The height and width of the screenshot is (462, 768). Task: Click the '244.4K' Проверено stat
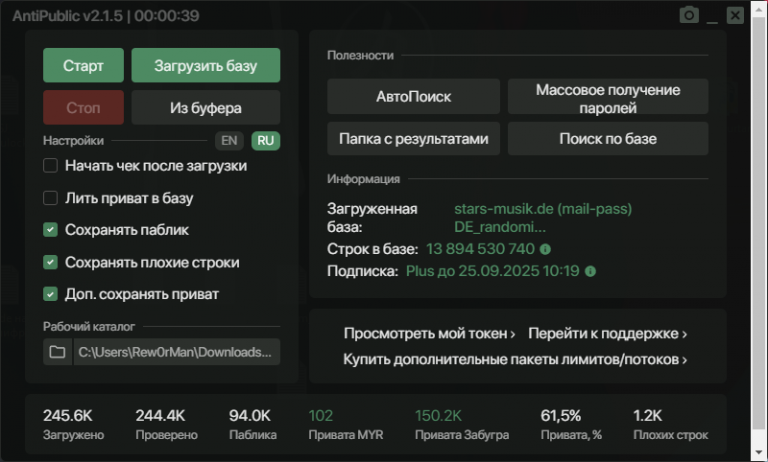click(160, 415)
